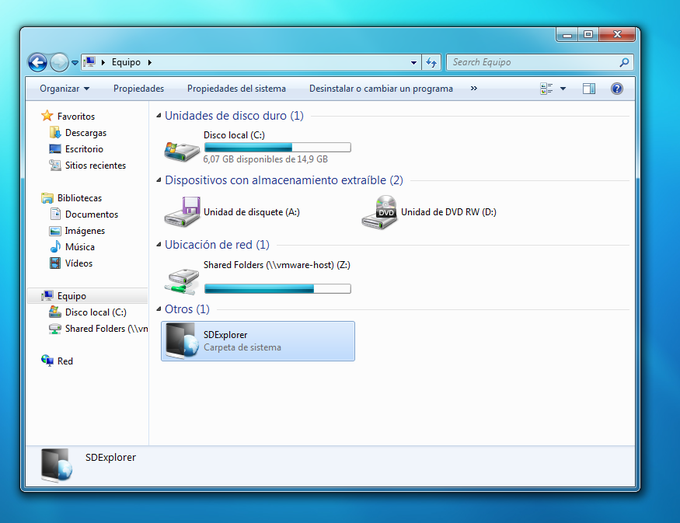
Task: Select Favoritos in the navigation pane
Action: [x=76, y=116]
